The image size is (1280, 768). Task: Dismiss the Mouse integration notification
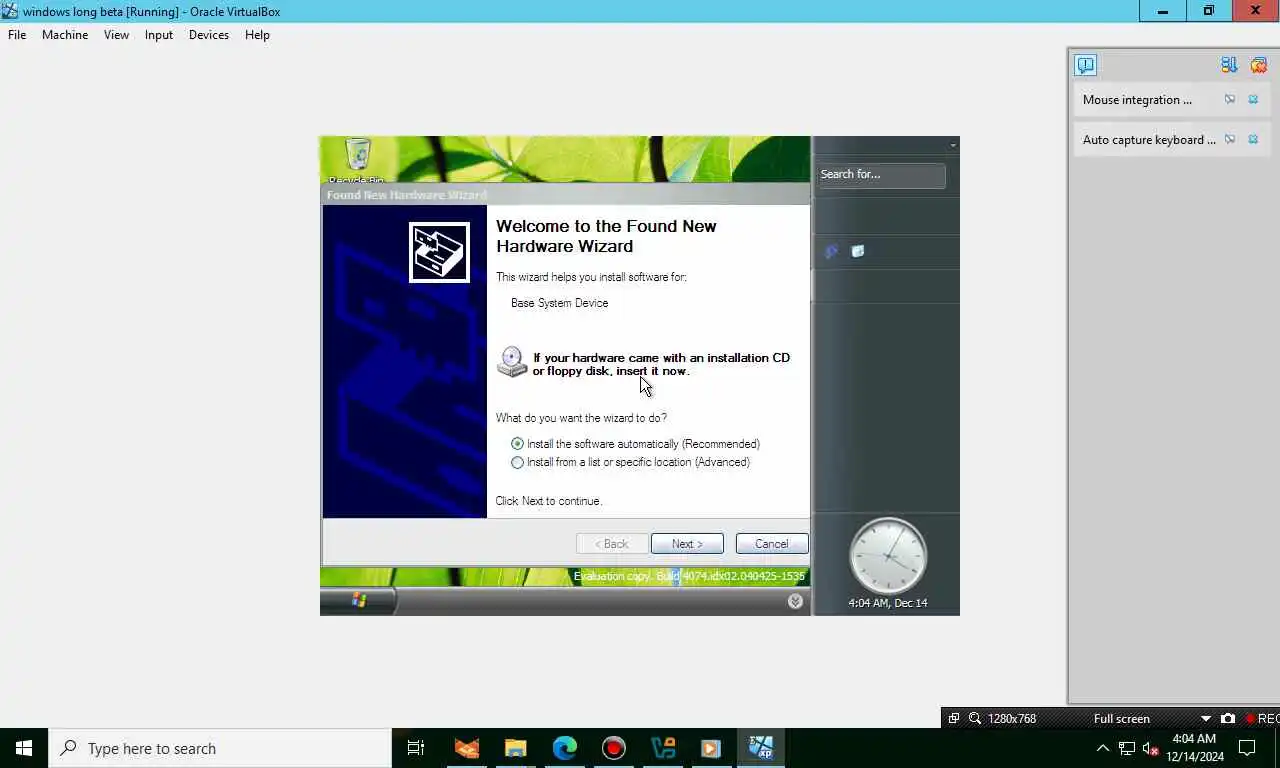[1253, 100]
